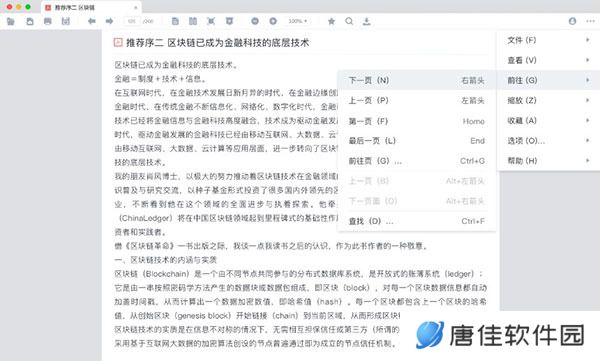Open search with the magnifier icon
600x361 pixels.
coord(349,21)
